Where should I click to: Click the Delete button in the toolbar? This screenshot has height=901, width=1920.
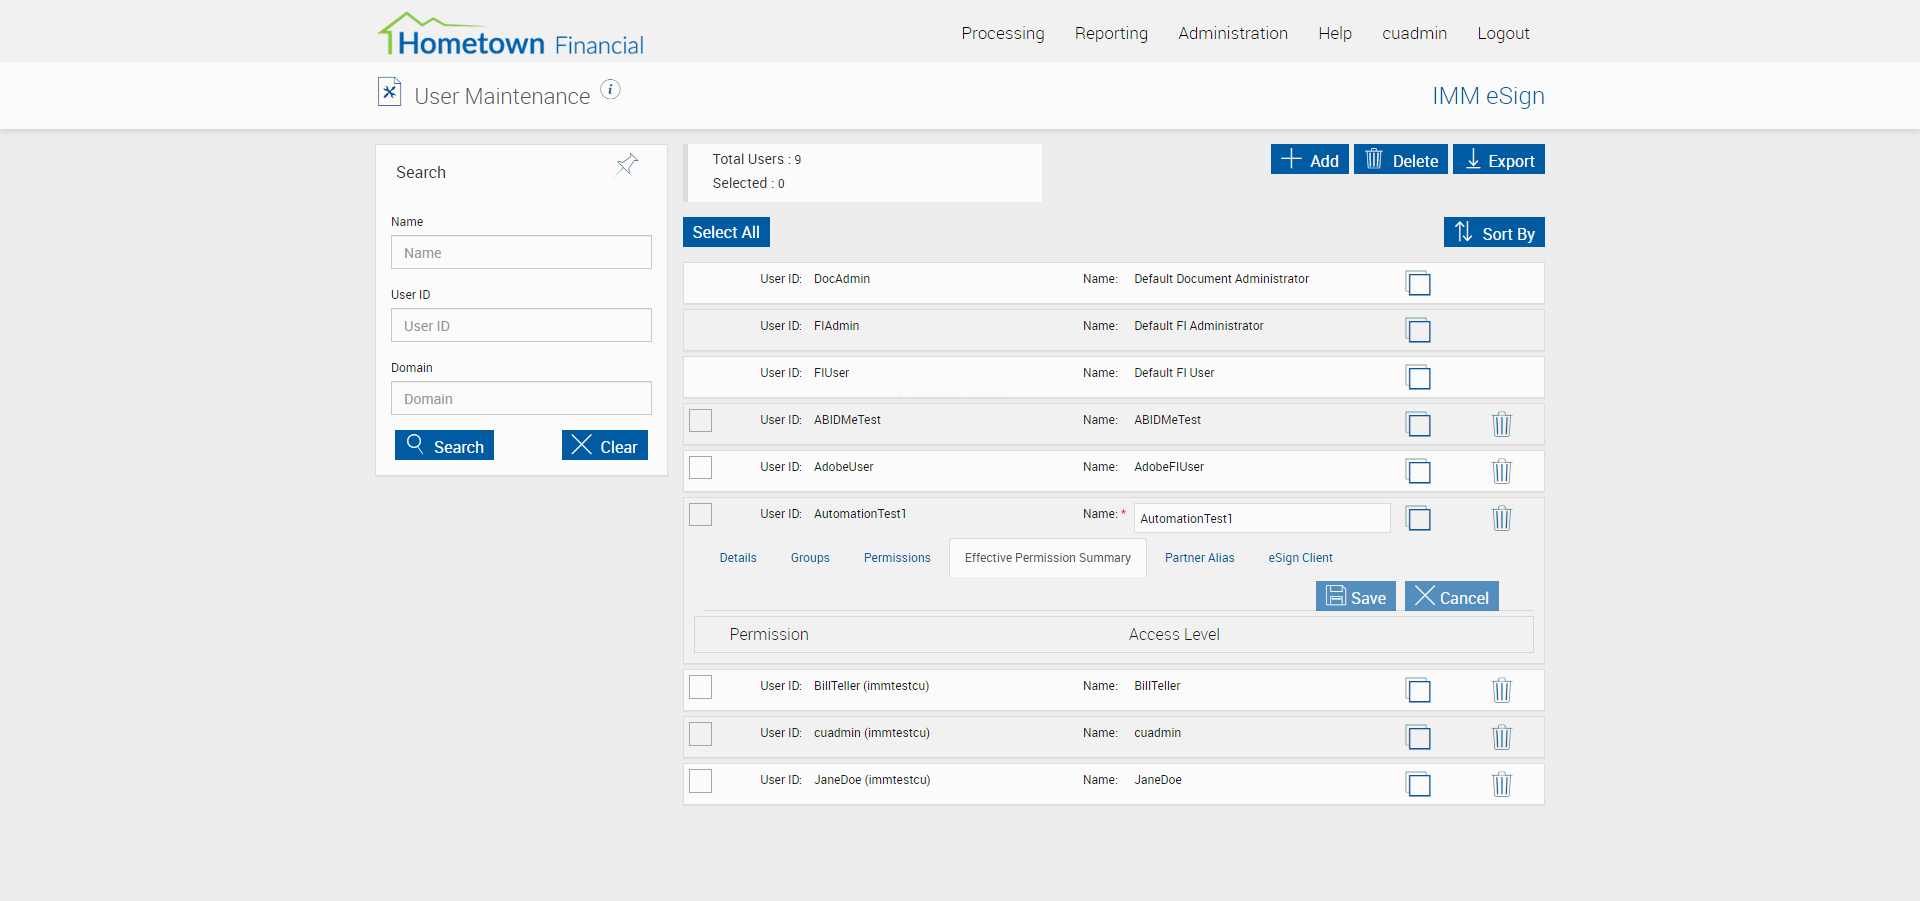click(1401, 159)
